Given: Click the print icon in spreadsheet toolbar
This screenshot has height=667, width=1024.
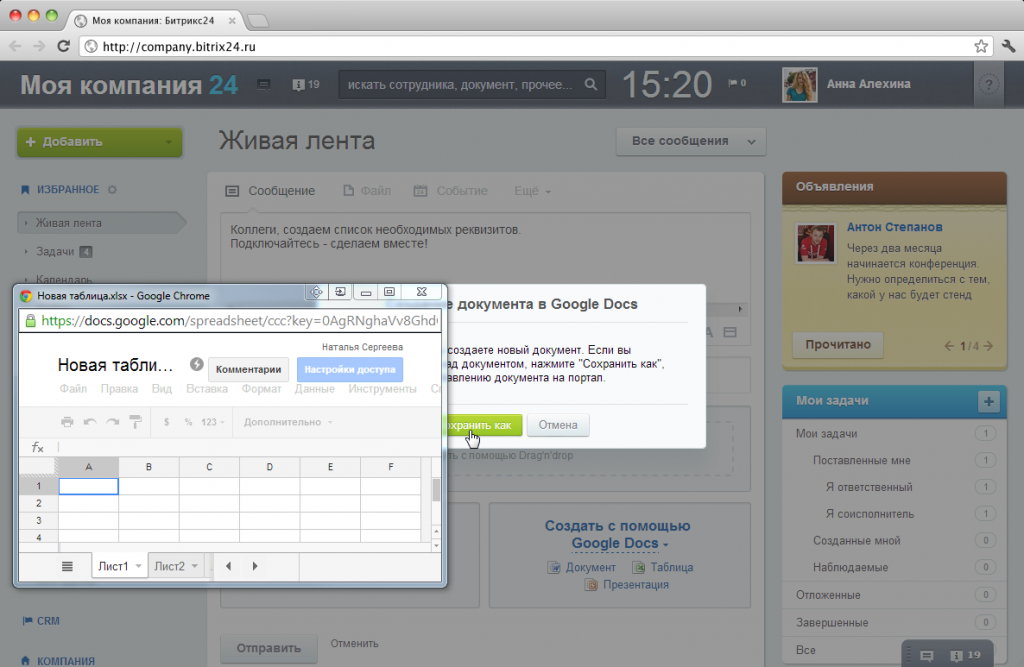Looking at the screenshot, I should [x=67, y=422].
